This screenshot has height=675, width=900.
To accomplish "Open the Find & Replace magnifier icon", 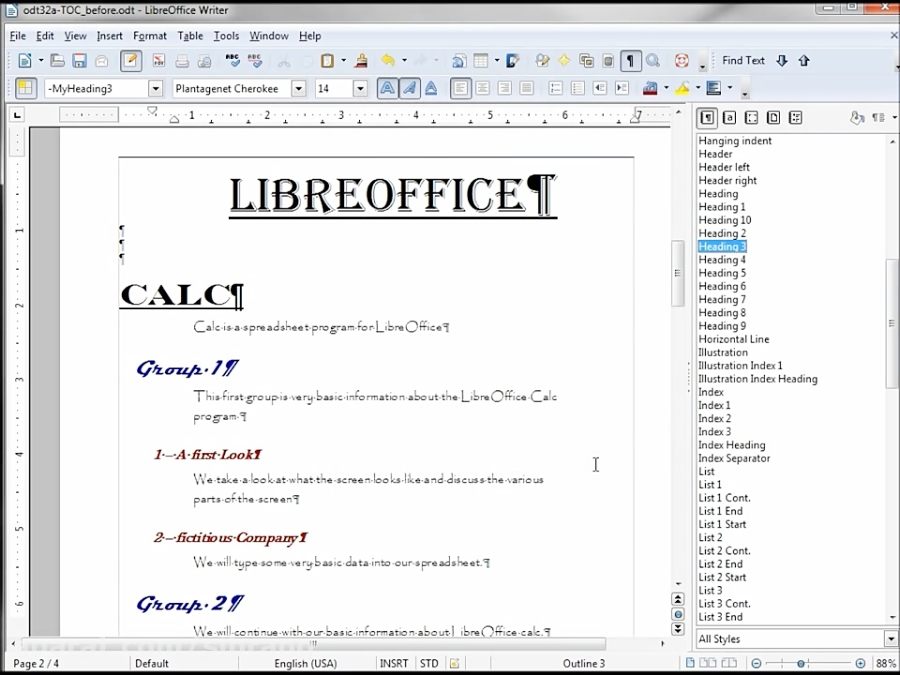I will pyautogui.click(x=652, y=60).
